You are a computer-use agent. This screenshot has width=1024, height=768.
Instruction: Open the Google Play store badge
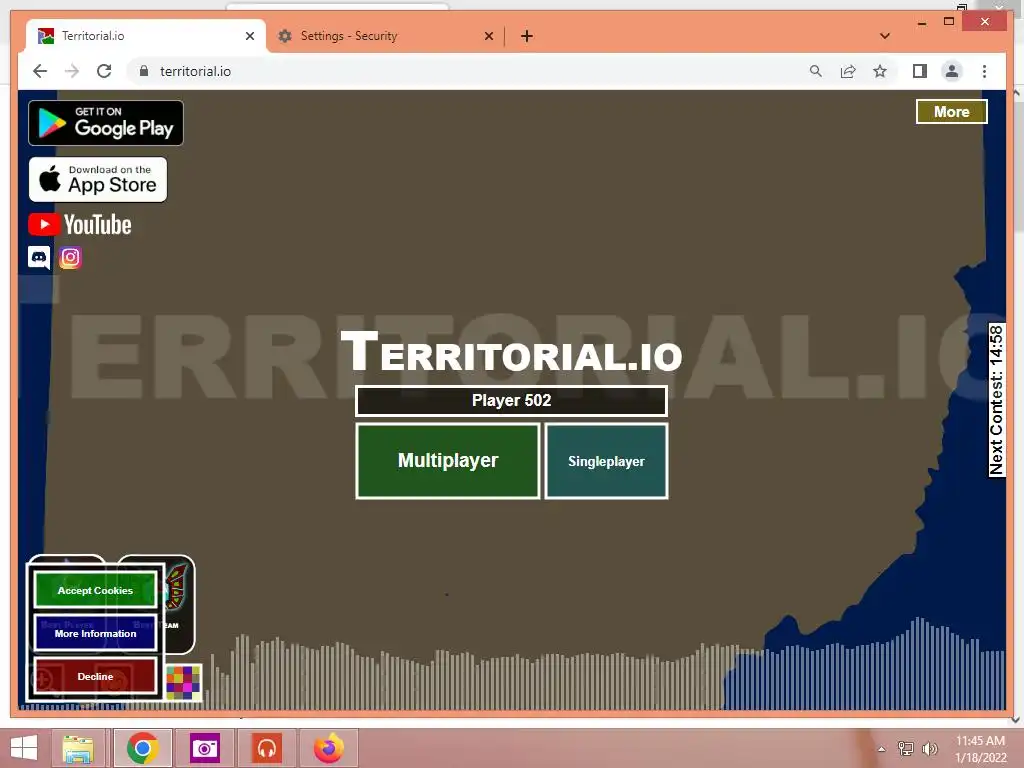tap(106, 123)
